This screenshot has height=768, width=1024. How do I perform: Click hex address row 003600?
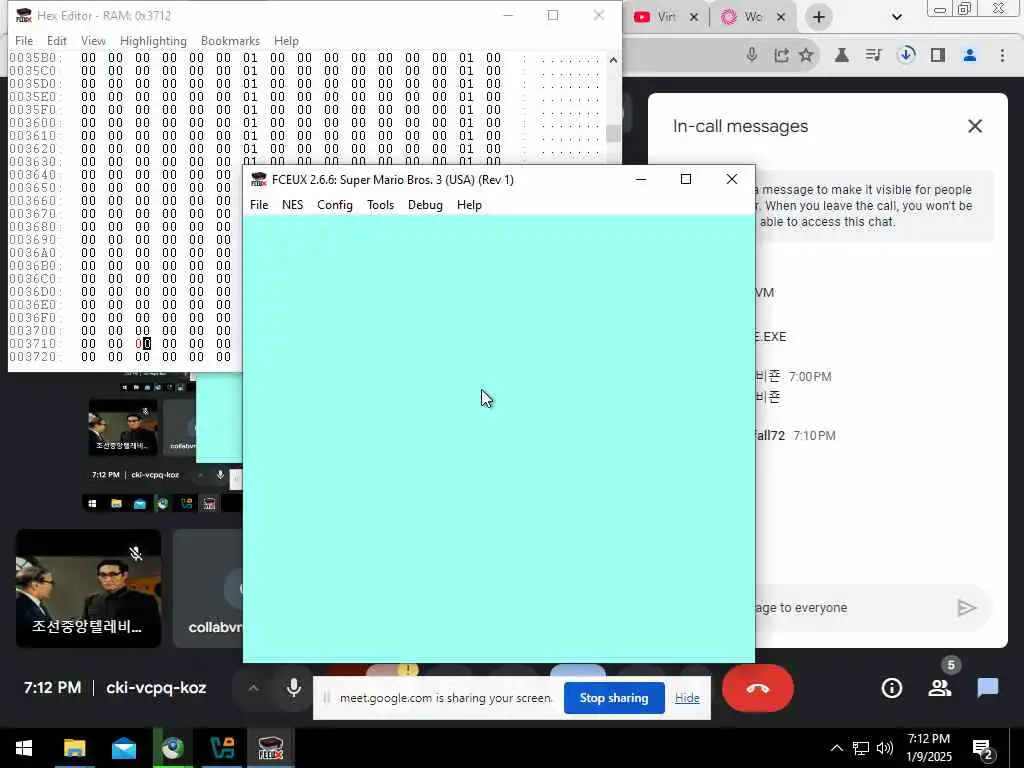[36, 123]
